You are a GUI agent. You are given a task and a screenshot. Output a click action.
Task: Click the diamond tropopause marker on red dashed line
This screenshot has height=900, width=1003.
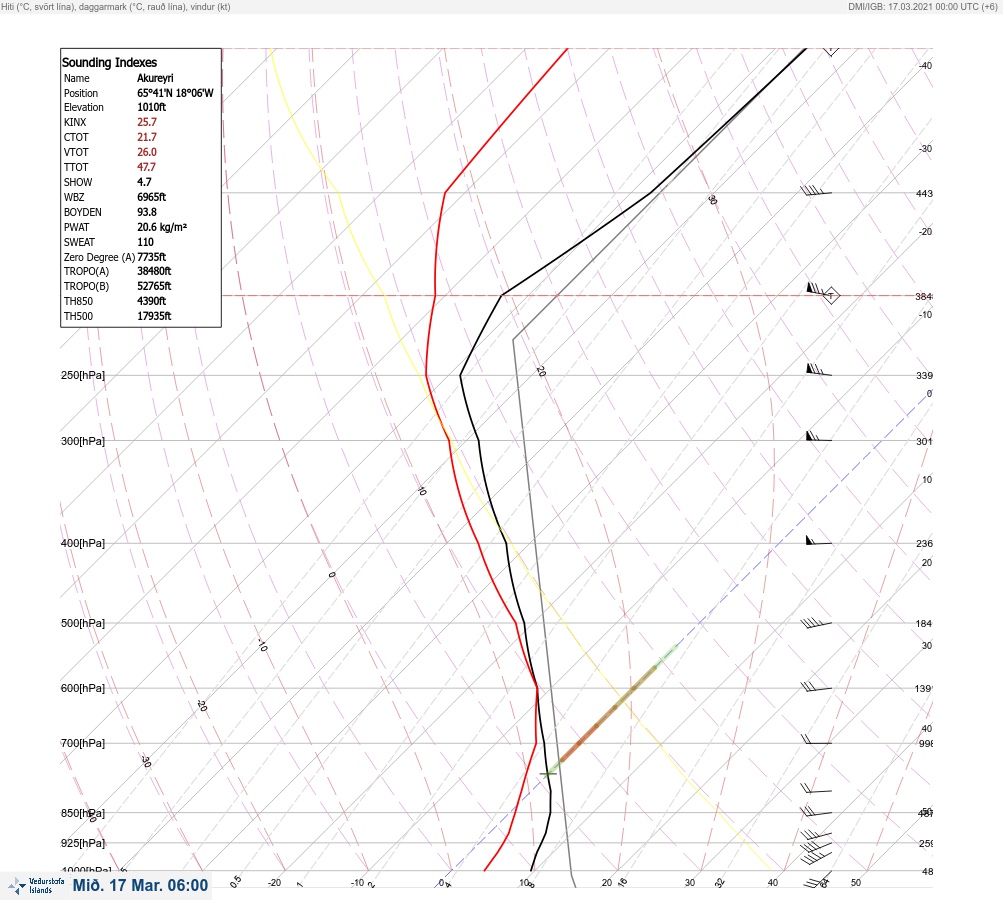tap(831, 296)
